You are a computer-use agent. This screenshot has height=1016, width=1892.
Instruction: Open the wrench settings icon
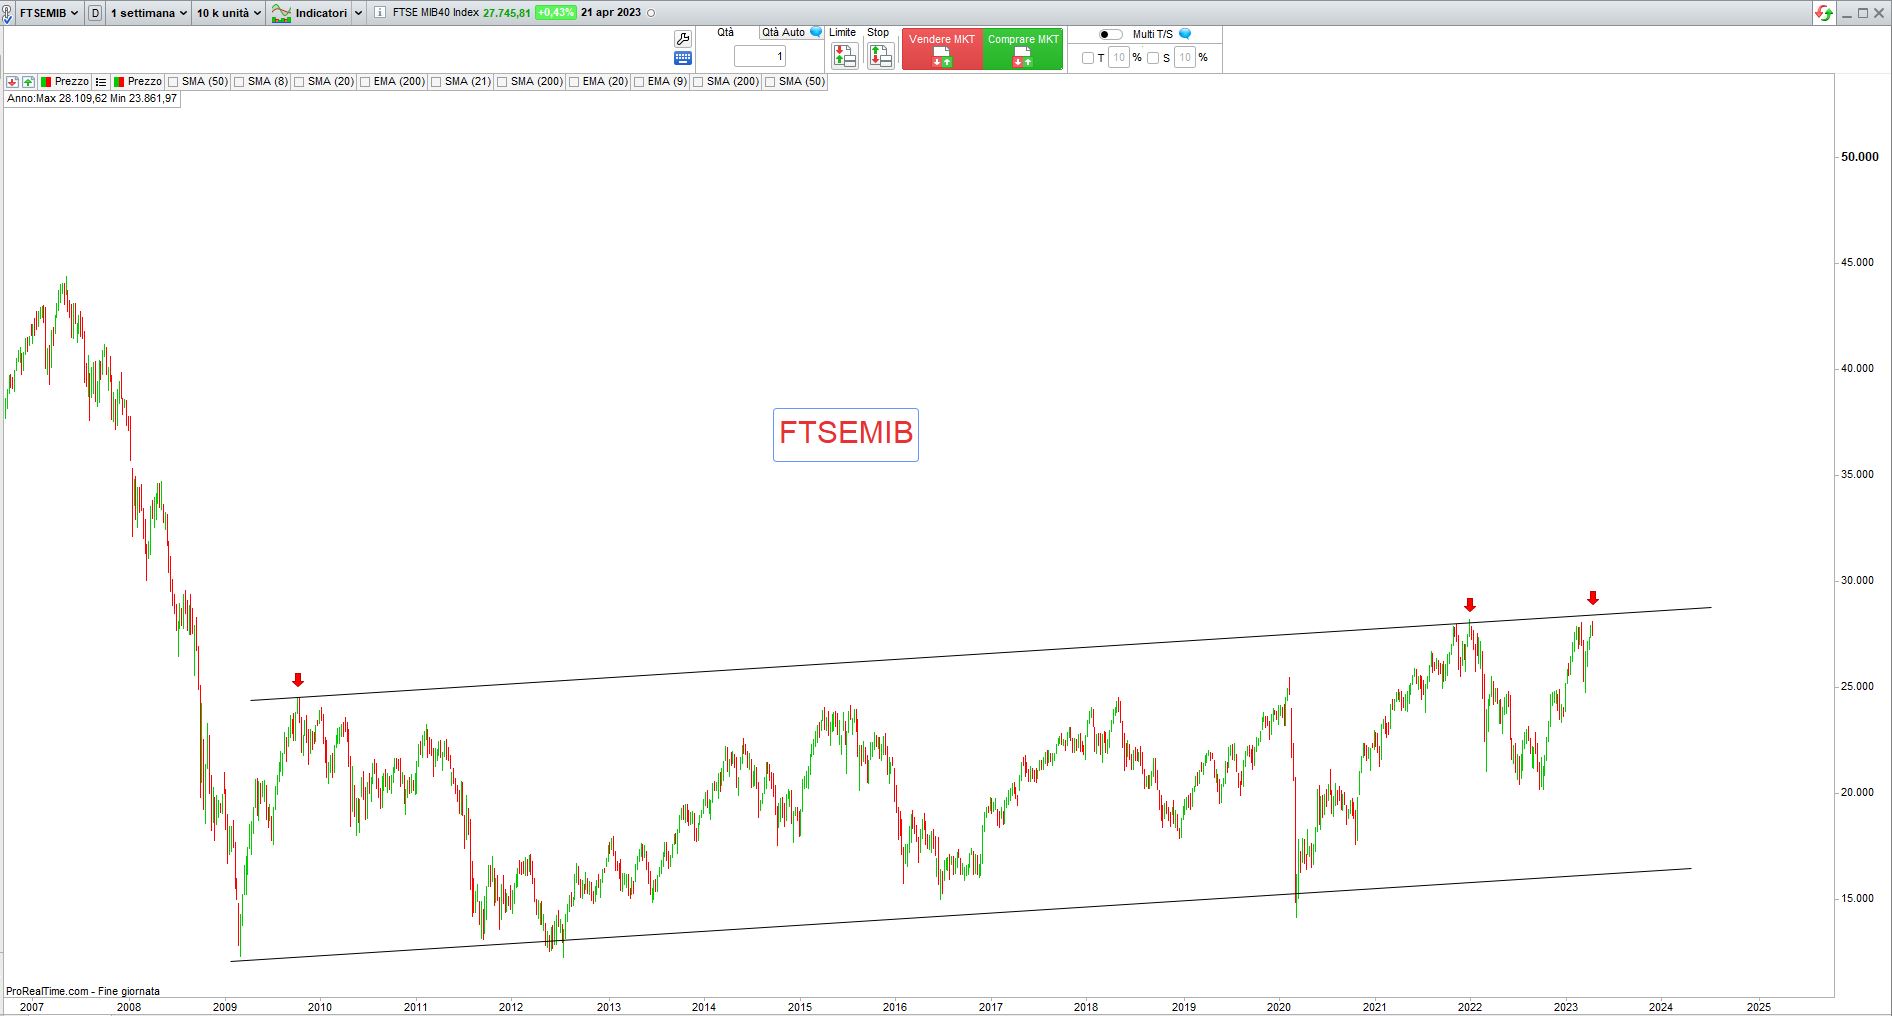point(683,38)
